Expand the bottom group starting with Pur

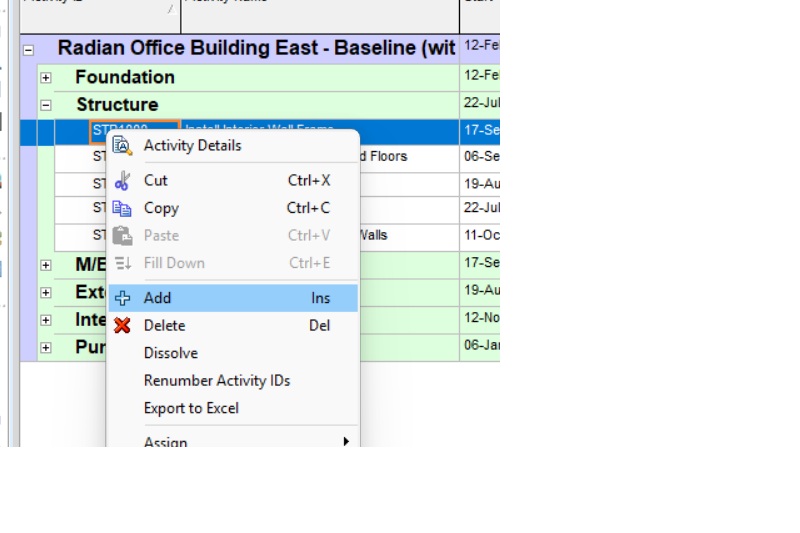[45, 347]
